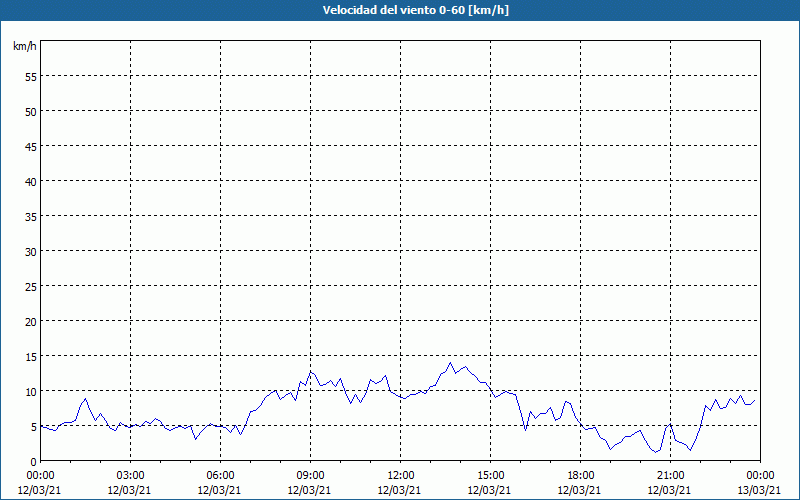Image resolution: width=800 pixels, height=500 pixels.
Task: Click the 'km/h' axis unit label
Action: [25, 46]
